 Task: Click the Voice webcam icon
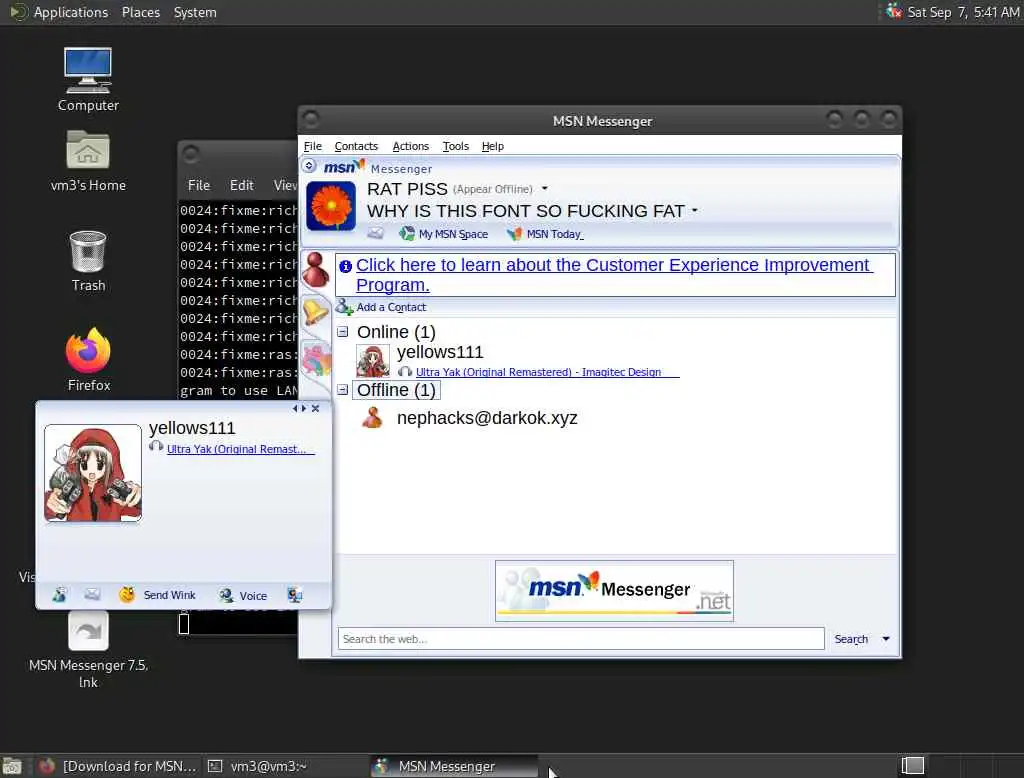(226, 595)
